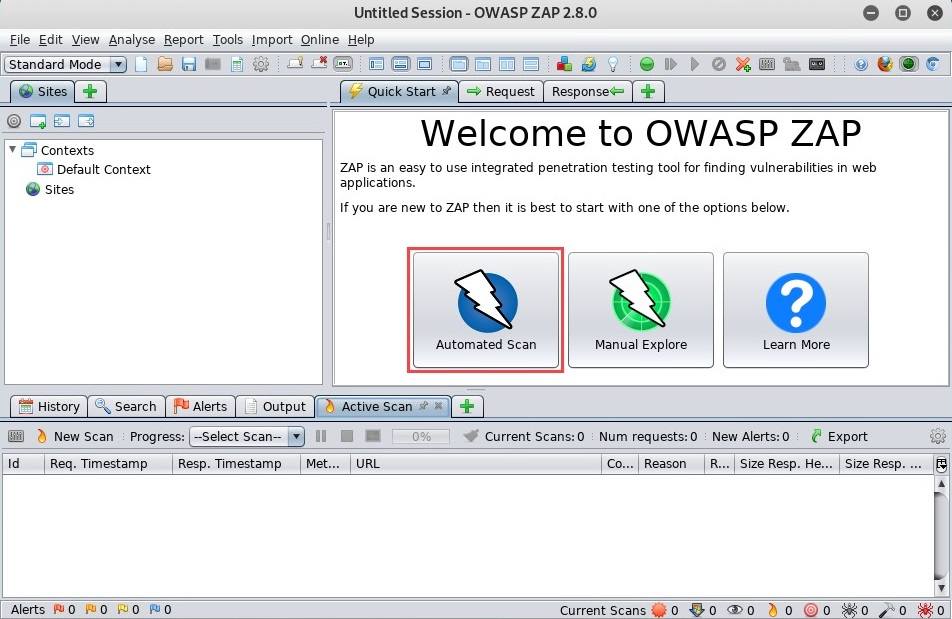Toggle the green break-on-requests circle icon
Screen dimensions: 952x619
(647, 64)
